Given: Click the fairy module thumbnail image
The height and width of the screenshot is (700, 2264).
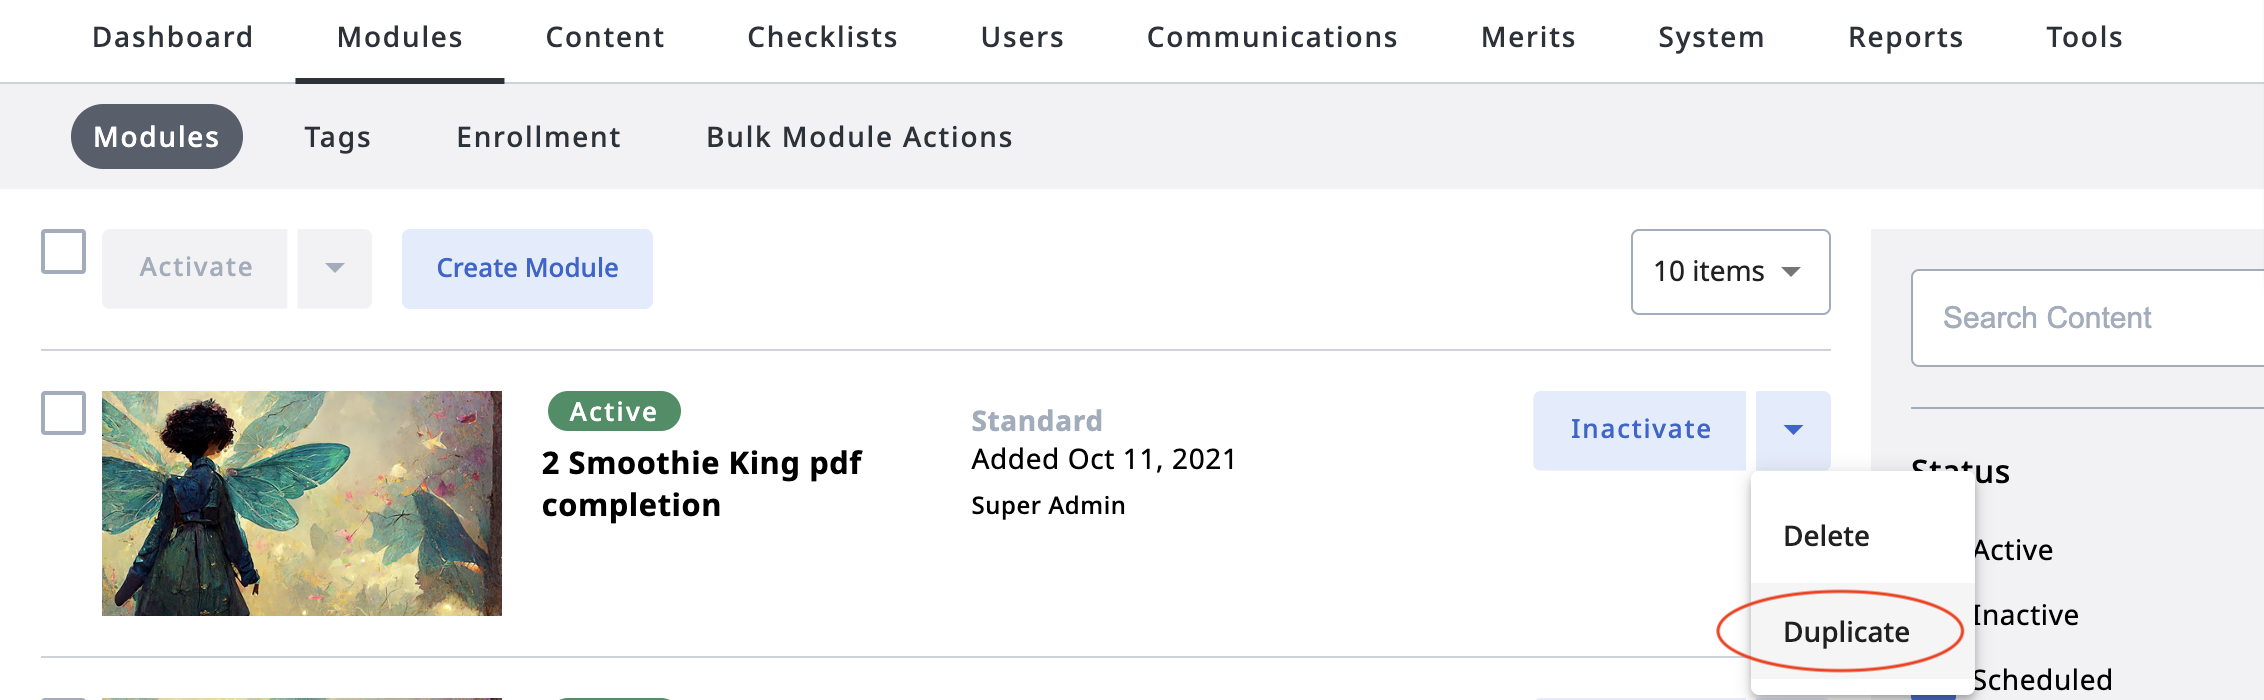Looking at the screenshot, I should coord(302,503).
